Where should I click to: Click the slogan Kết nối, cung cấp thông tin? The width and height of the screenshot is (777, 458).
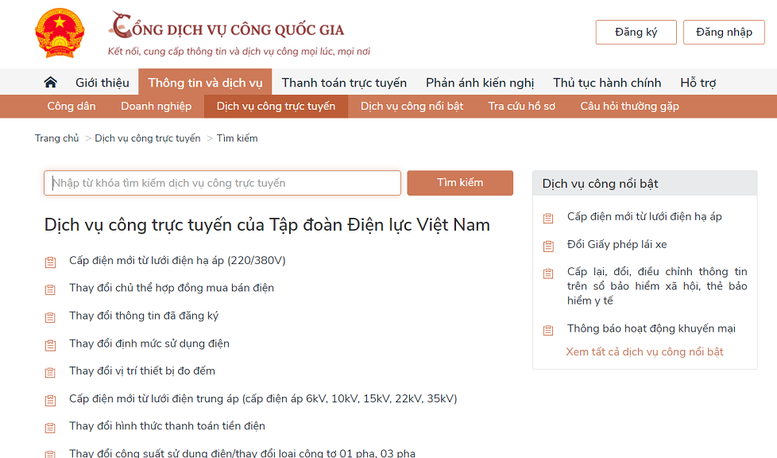(239, 52)
